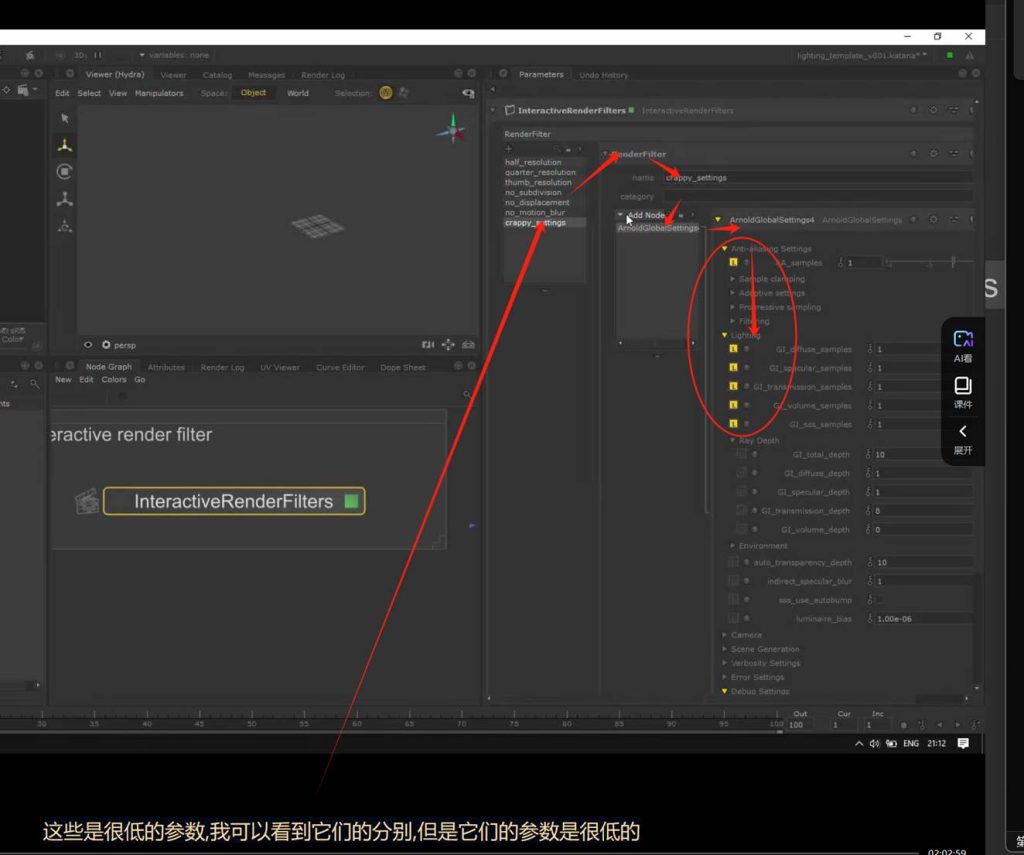Toggle the sss_use_autobump checkbox
The width and height of the screenshot is (1024, 855).
point(879,600)
